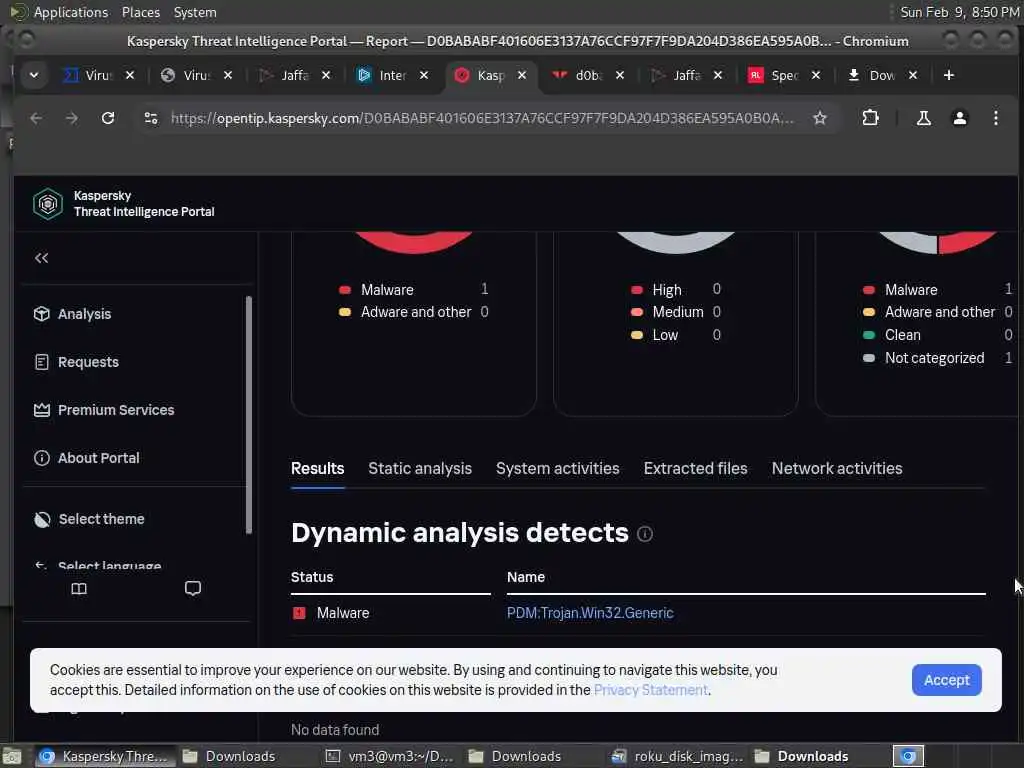Click the info icon beside Dynamic analysis detects
This screenshot has width=1024, height=768.
click(x=645, y=534)
